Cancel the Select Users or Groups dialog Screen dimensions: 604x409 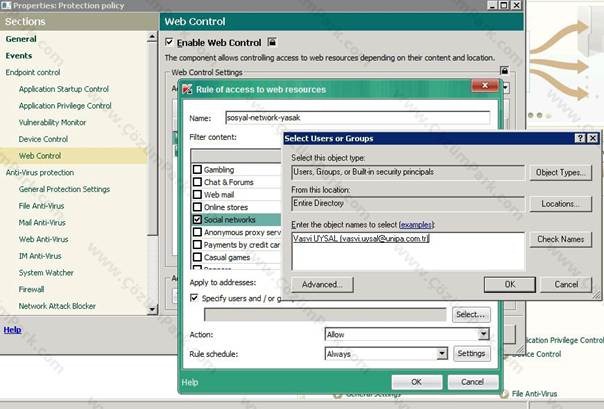(566, 284)
